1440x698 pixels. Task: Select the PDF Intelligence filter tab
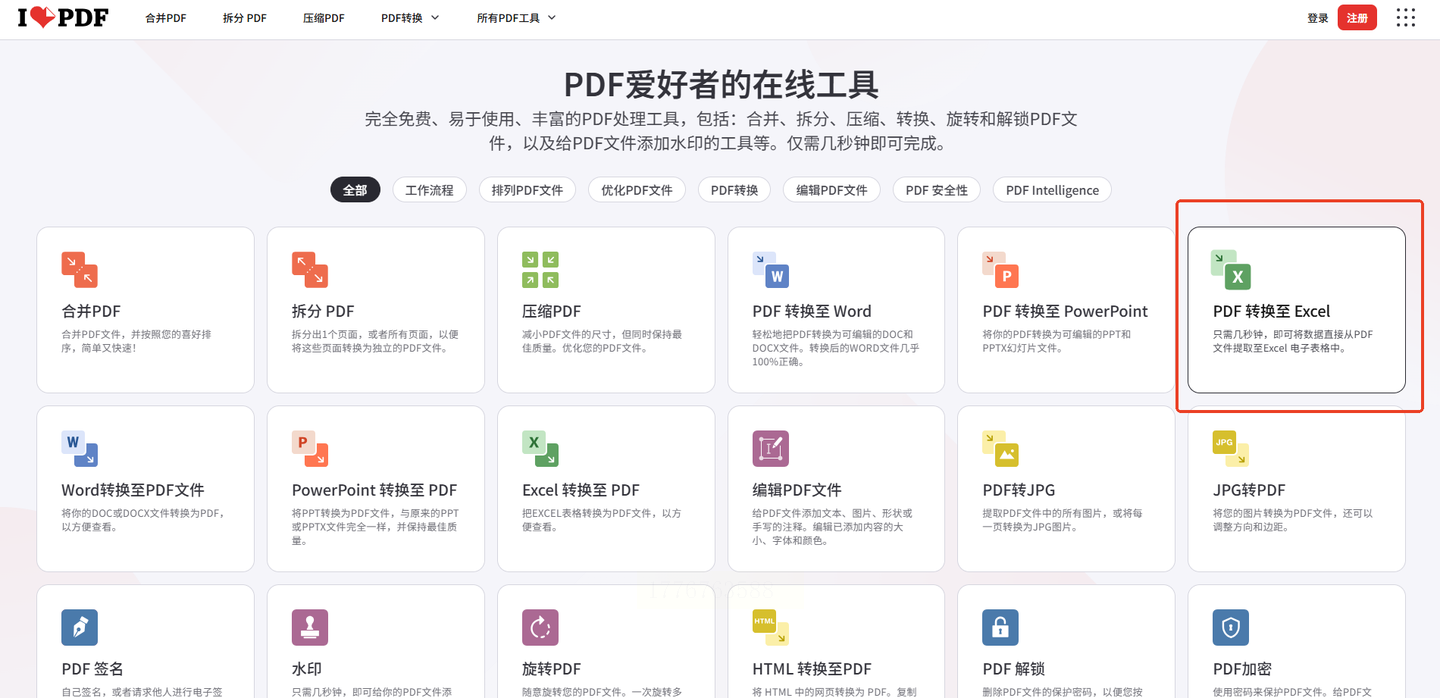click(1052, 190)
